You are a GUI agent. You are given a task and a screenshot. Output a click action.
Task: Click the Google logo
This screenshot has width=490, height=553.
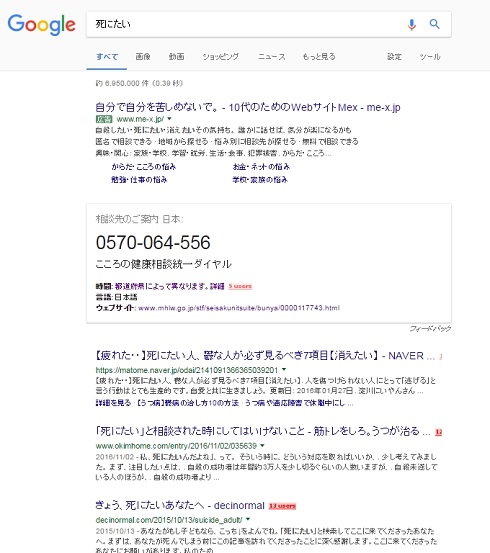[x=41, y=24]
